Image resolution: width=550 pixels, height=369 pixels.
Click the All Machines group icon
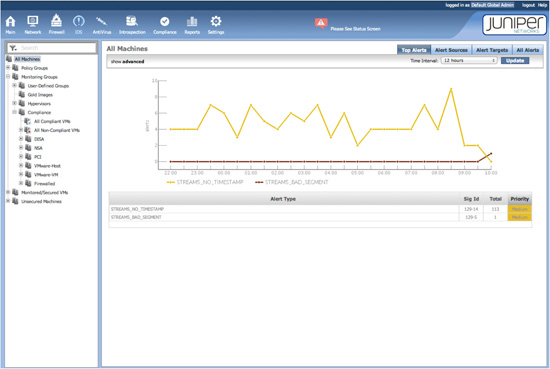click(9, 59)
